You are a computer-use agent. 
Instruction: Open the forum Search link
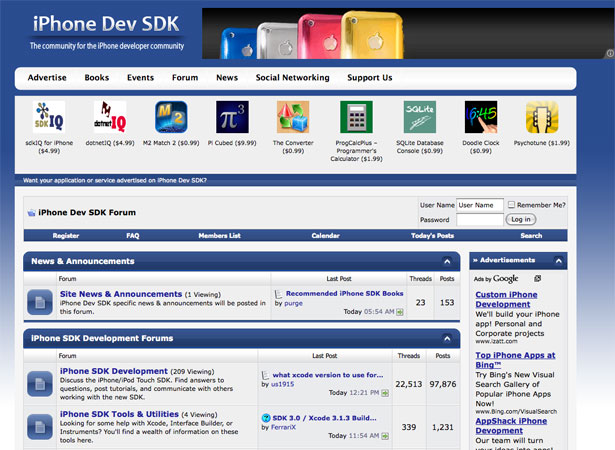coord(531,236)
